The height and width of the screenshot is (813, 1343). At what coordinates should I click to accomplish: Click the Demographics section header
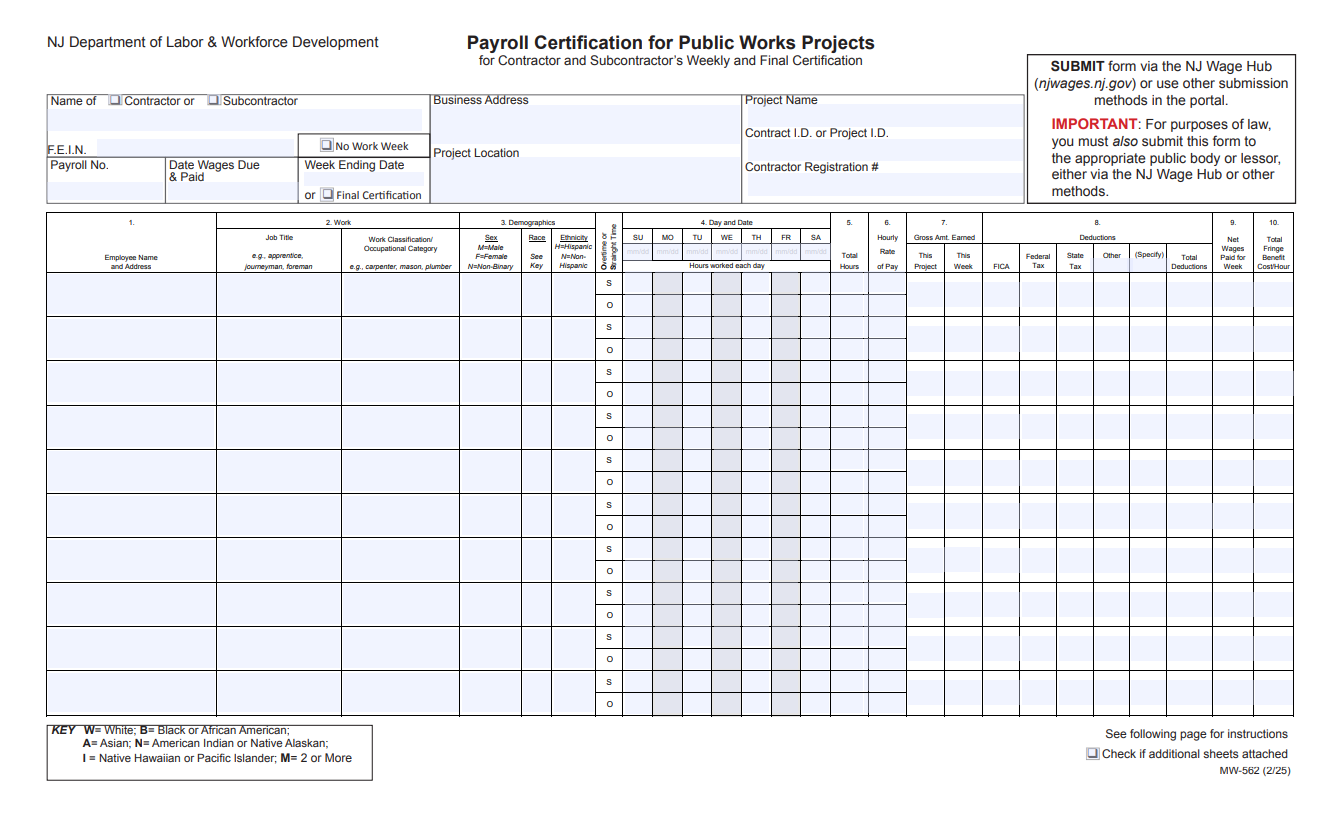[527, 222]
